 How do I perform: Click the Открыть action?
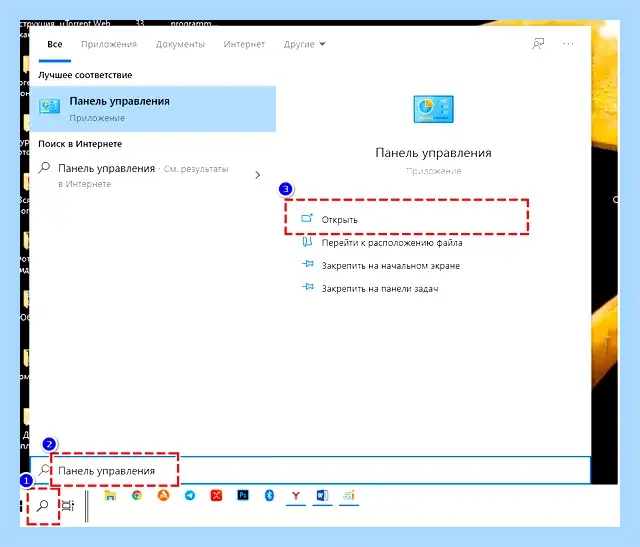click(340, 220)
